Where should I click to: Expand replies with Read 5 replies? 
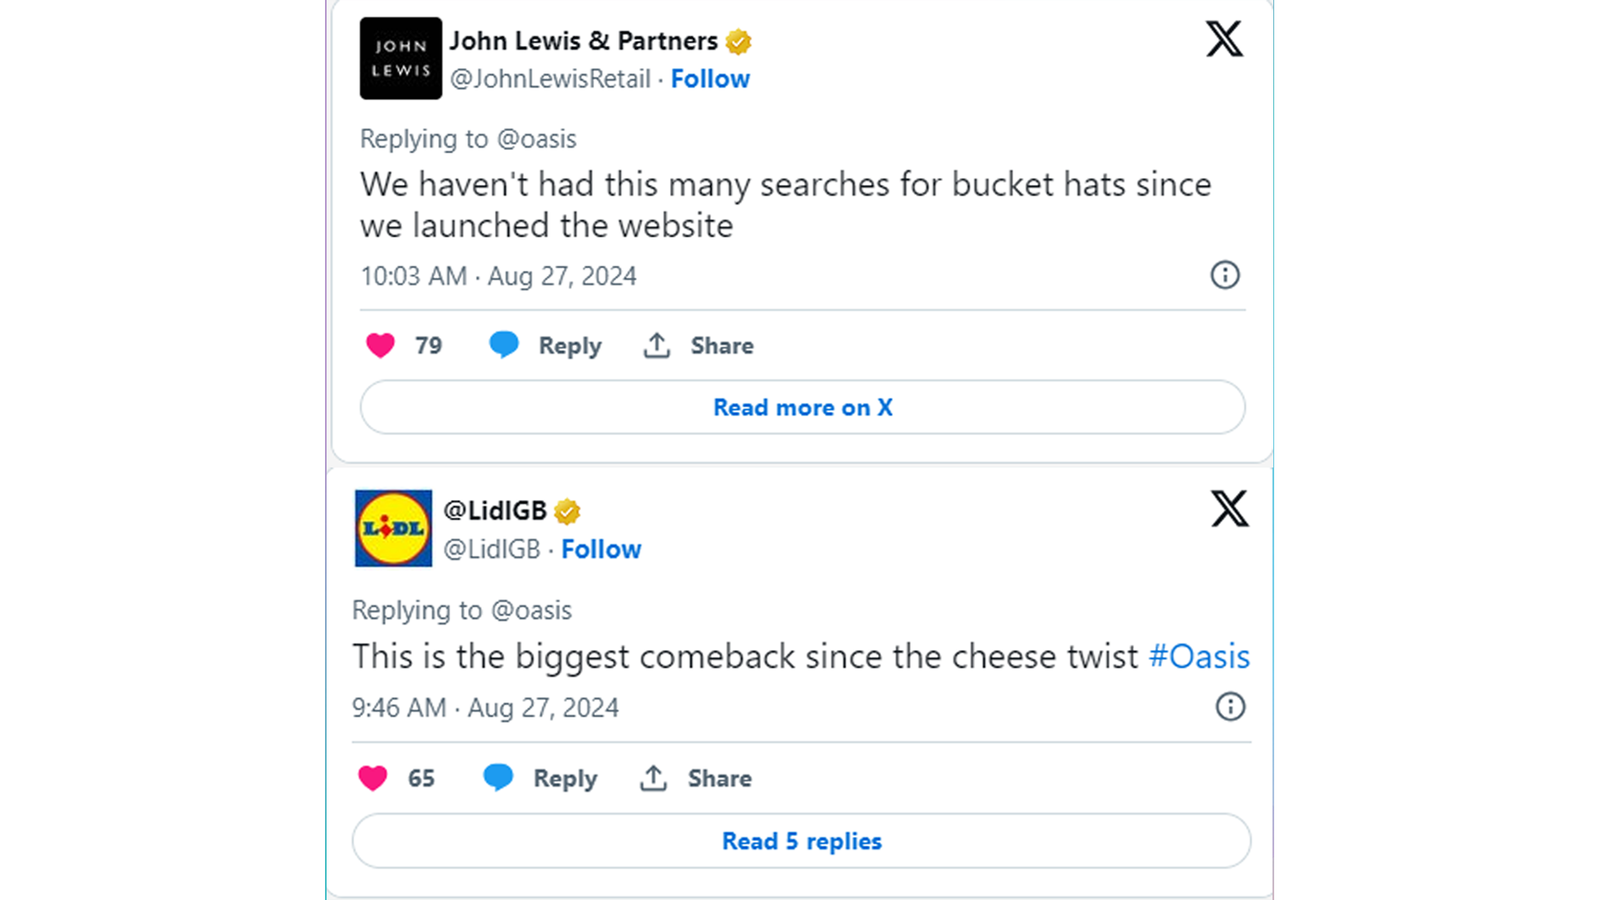(x=800, y=841)
